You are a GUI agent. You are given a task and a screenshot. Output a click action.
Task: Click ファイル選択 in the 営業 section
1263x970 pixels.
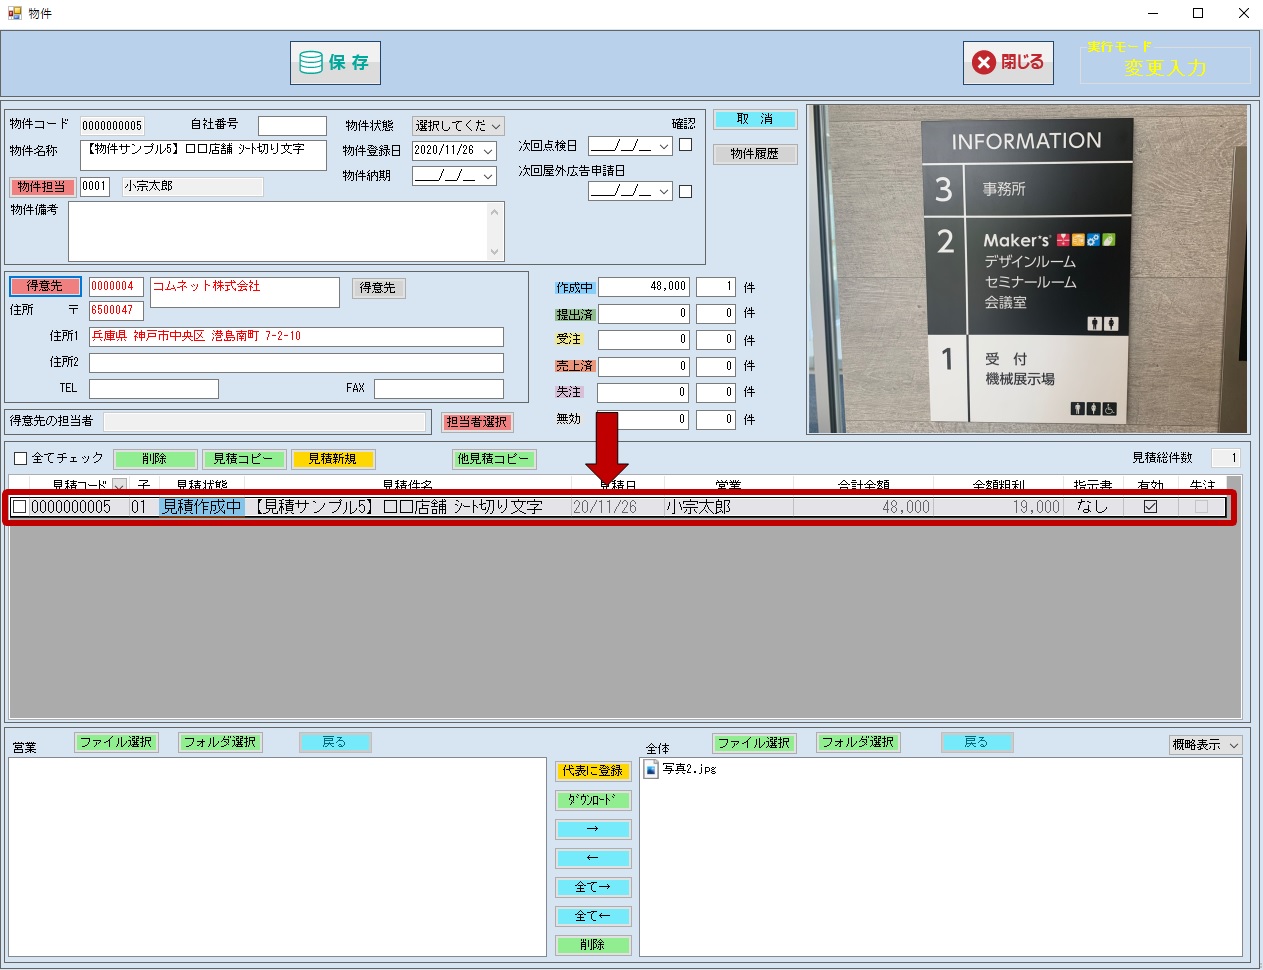116,742
